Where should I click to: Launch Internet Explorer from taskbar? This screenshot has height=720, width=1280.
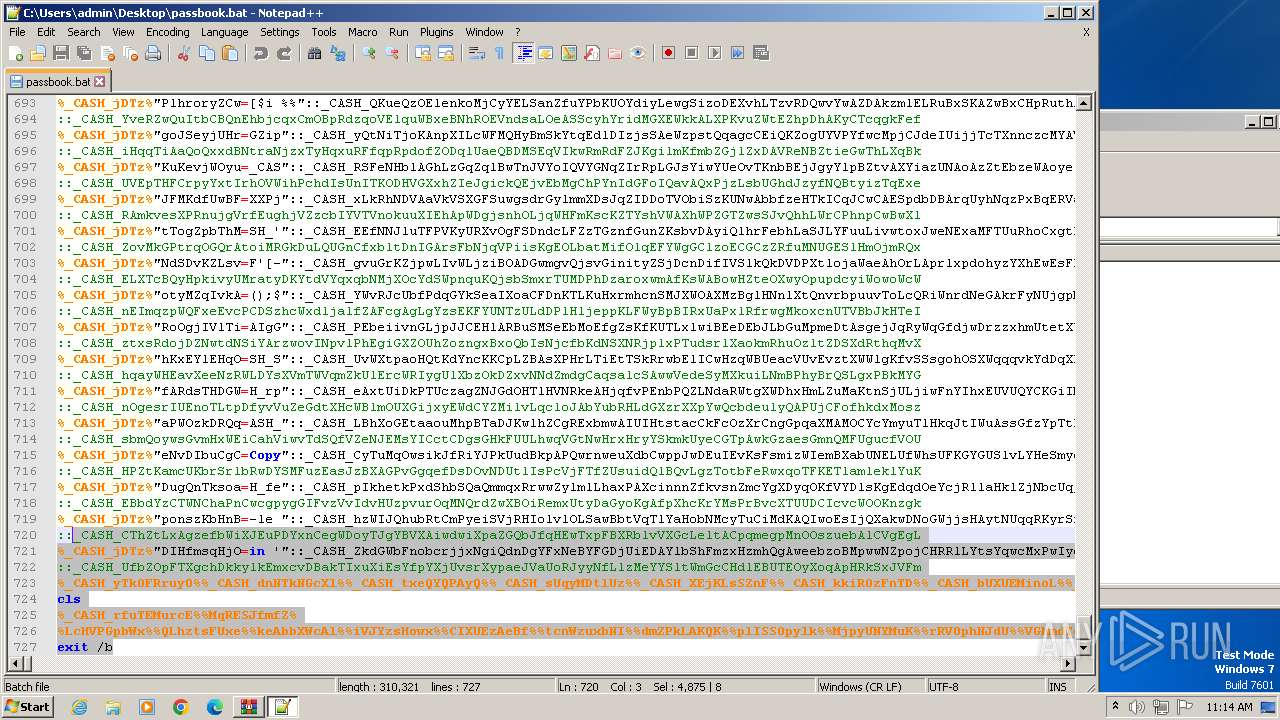coord(79,707)
